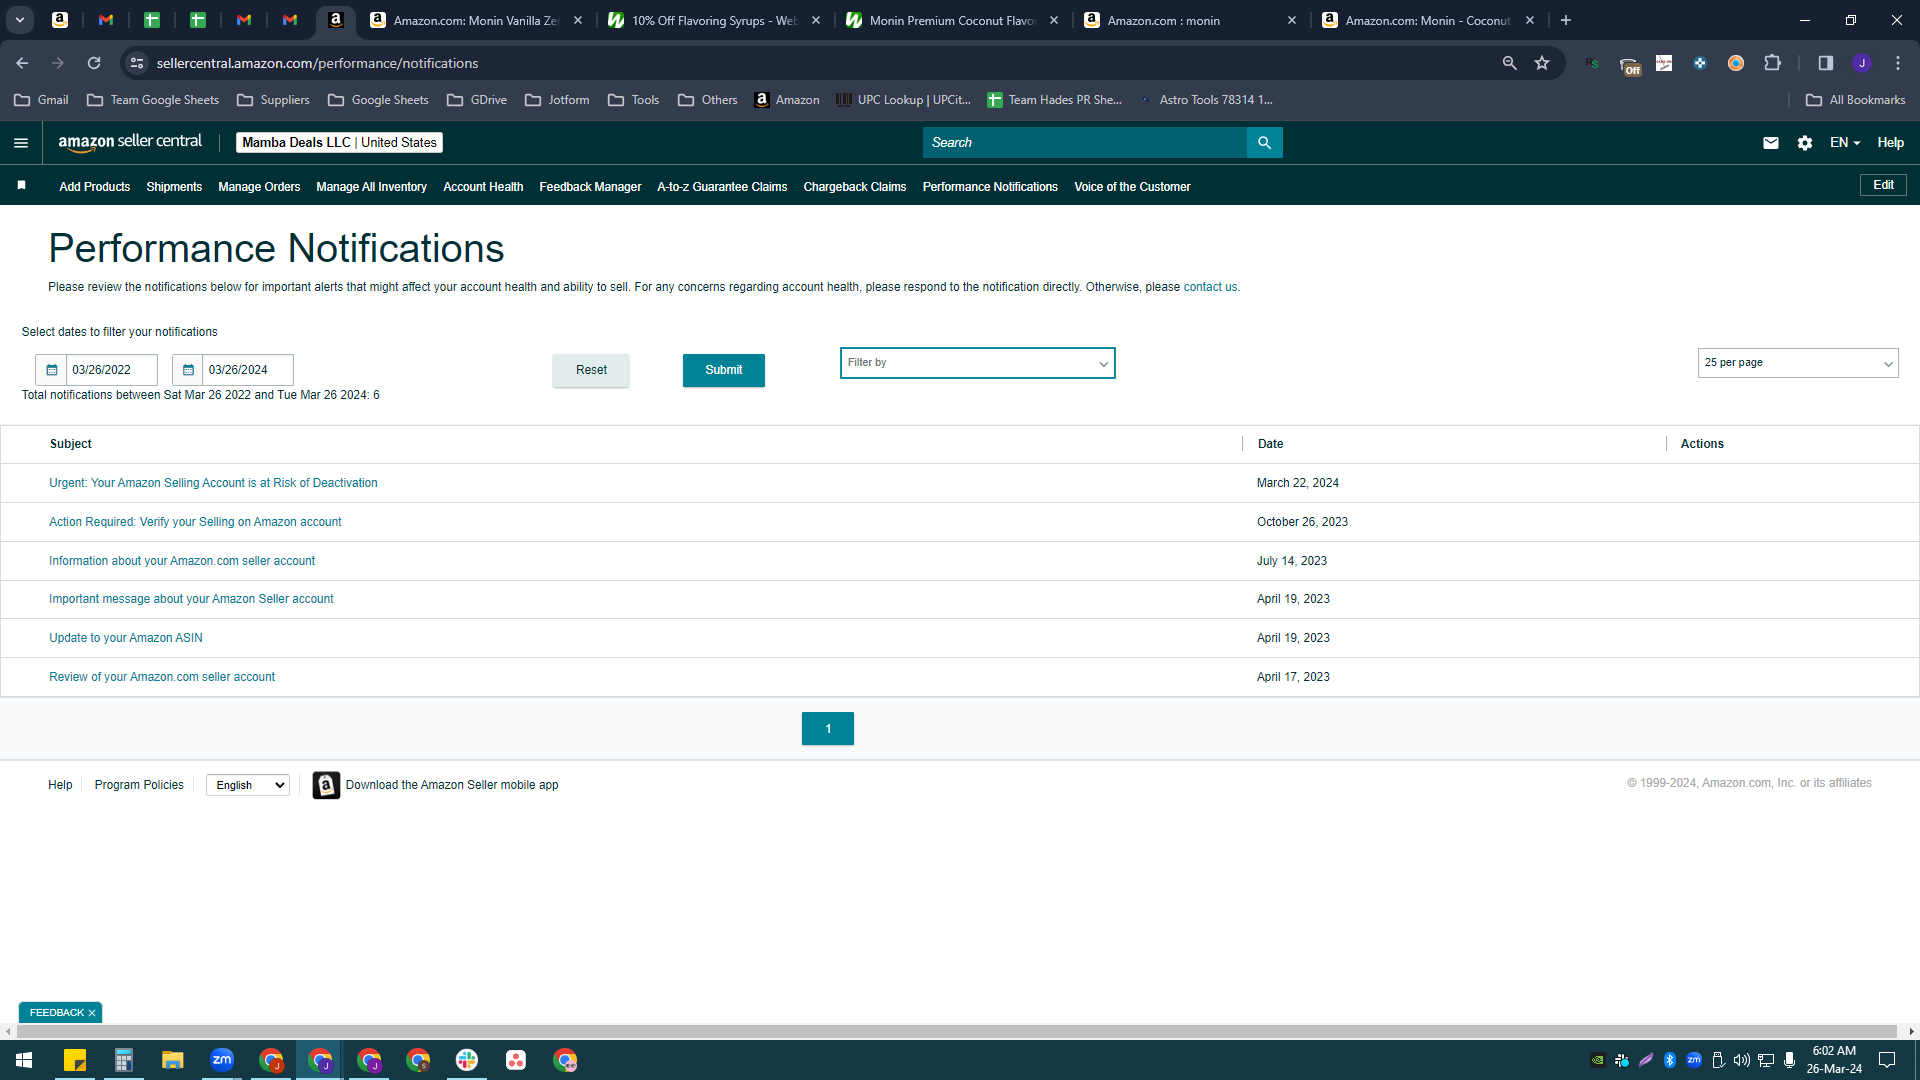
Task: Switch to the 10% Off Flavoring Syrups tab
Action: 715,20
